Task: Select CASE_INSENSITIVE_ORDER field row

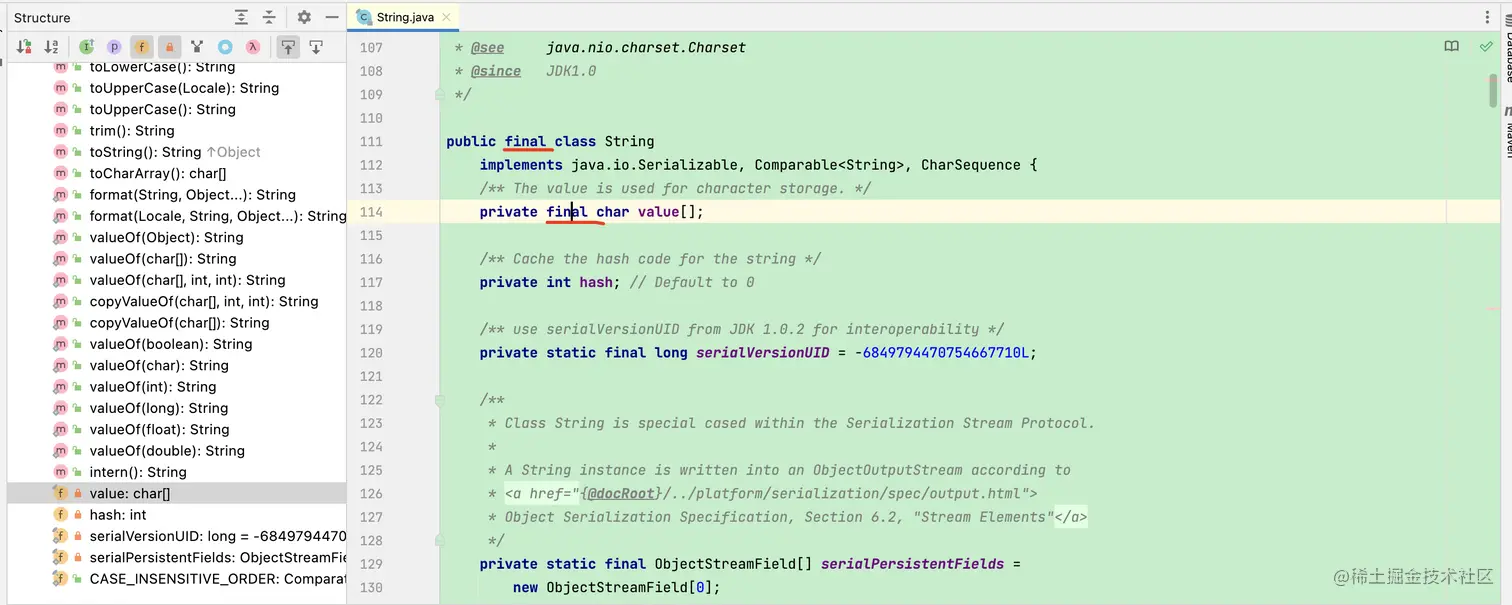Action: 217,579
